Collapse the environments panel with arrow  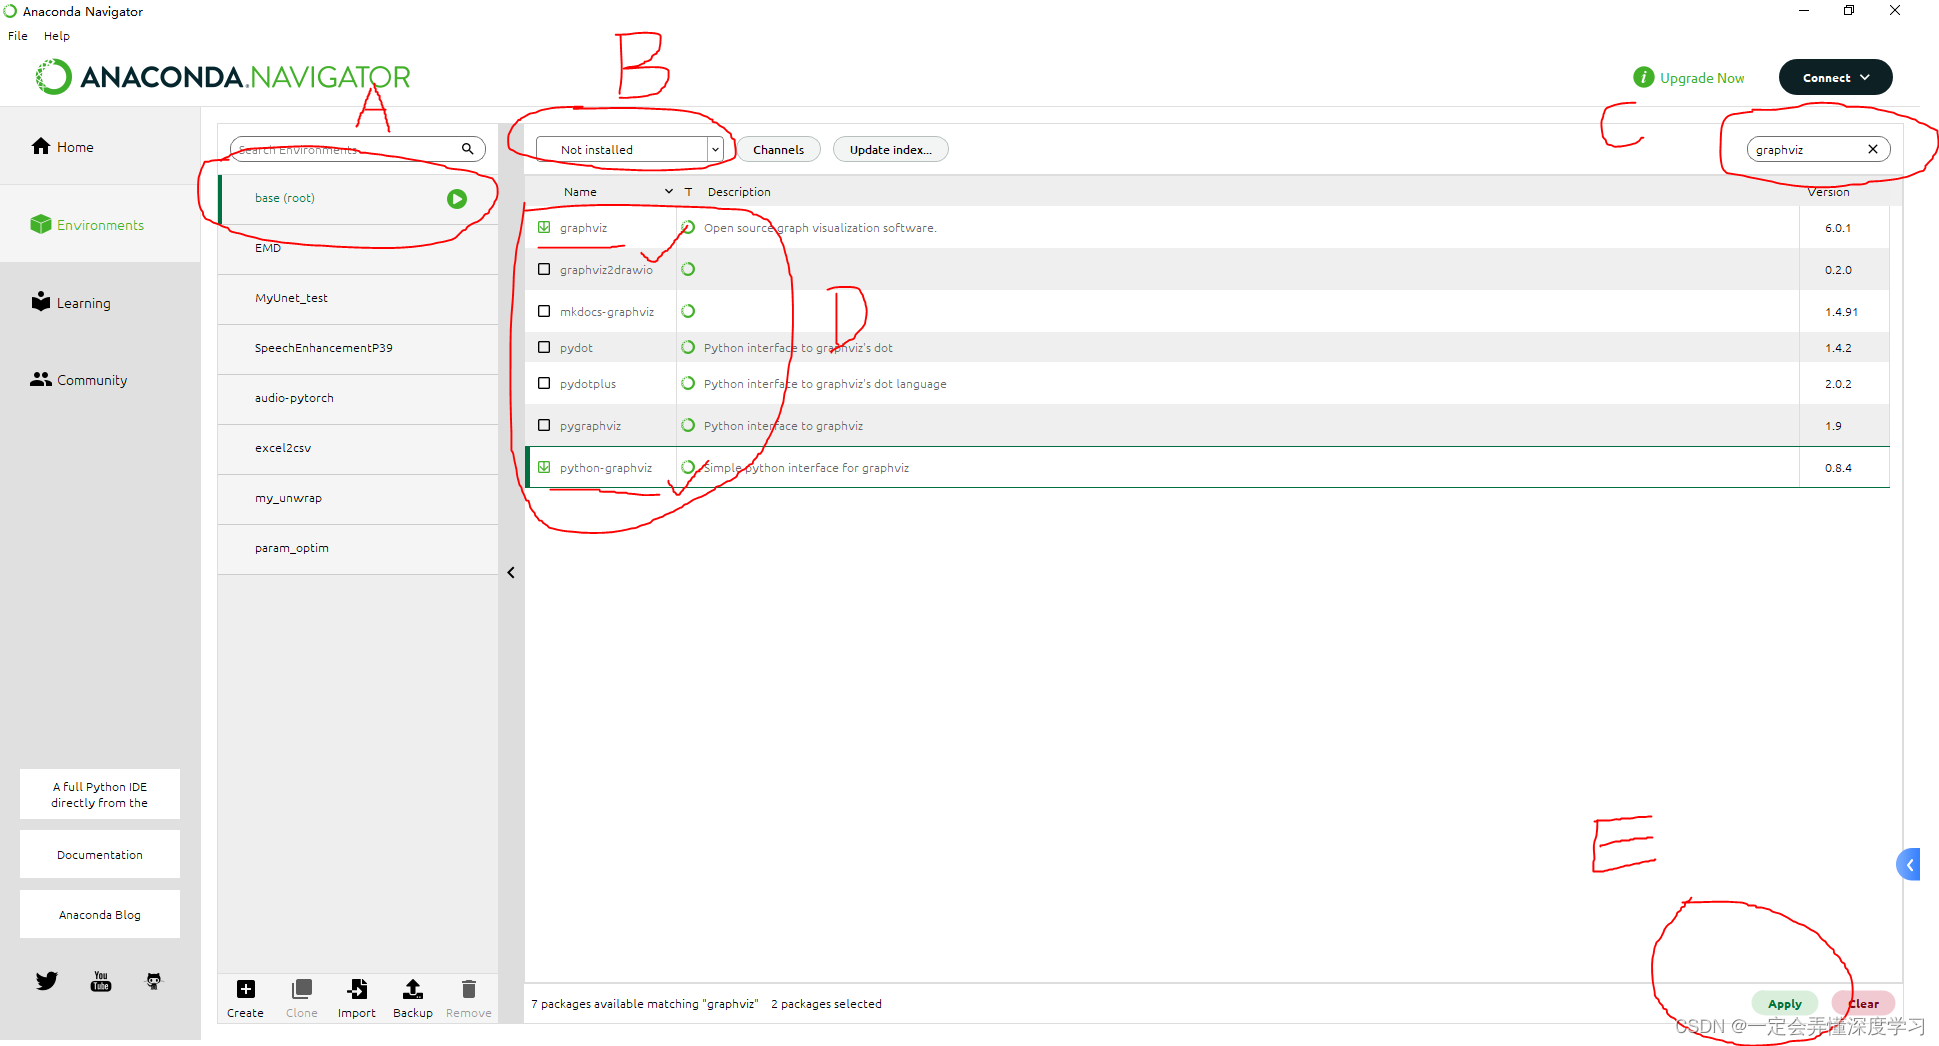(x=511, y=573)
